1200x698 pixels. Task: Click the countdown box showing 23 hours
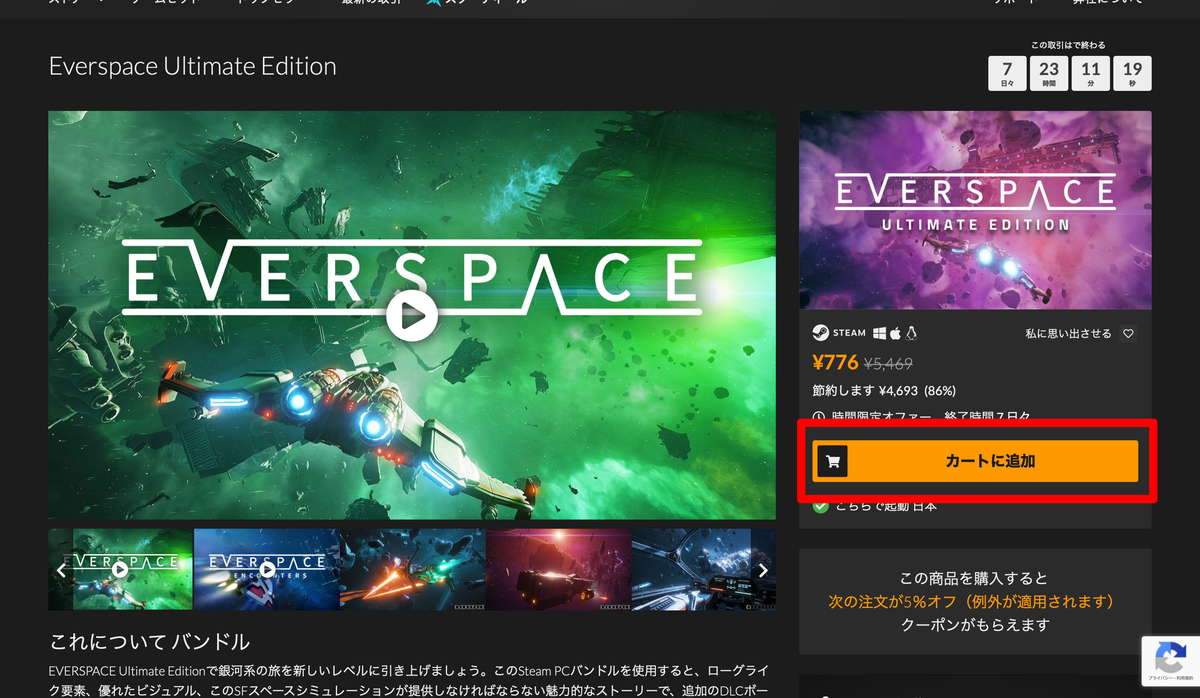point(1049,73)
